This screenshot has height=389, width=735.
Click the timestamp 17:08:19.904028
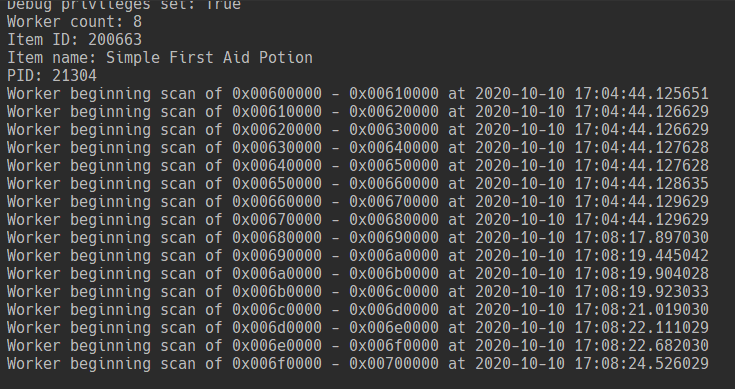tap(642, 274)
